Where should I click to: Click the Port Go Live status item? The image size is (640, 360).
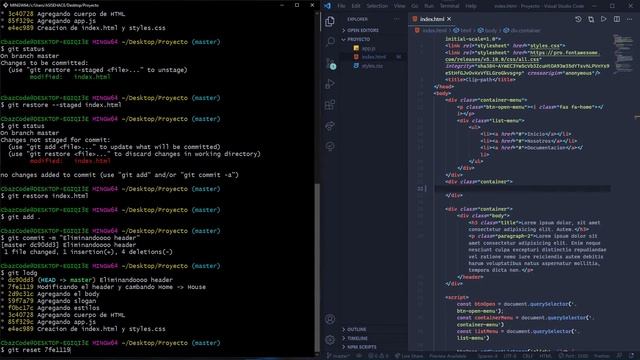point(573,356)
